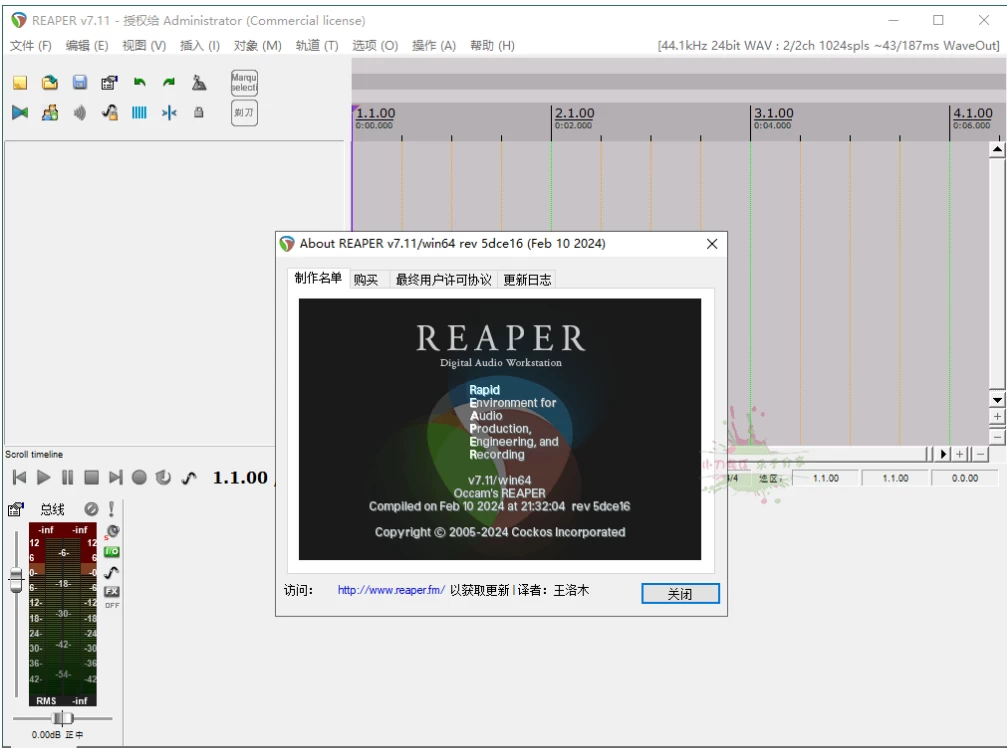Viewport: 1007px width, 748px height.
Task: Open the master track FX chain
Action: tap(113, 591)
